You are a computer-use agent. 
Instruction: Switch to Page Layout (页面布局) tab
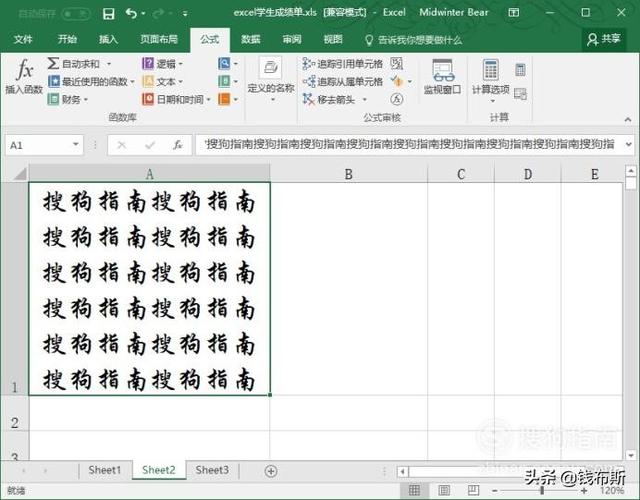coord(159,39)
